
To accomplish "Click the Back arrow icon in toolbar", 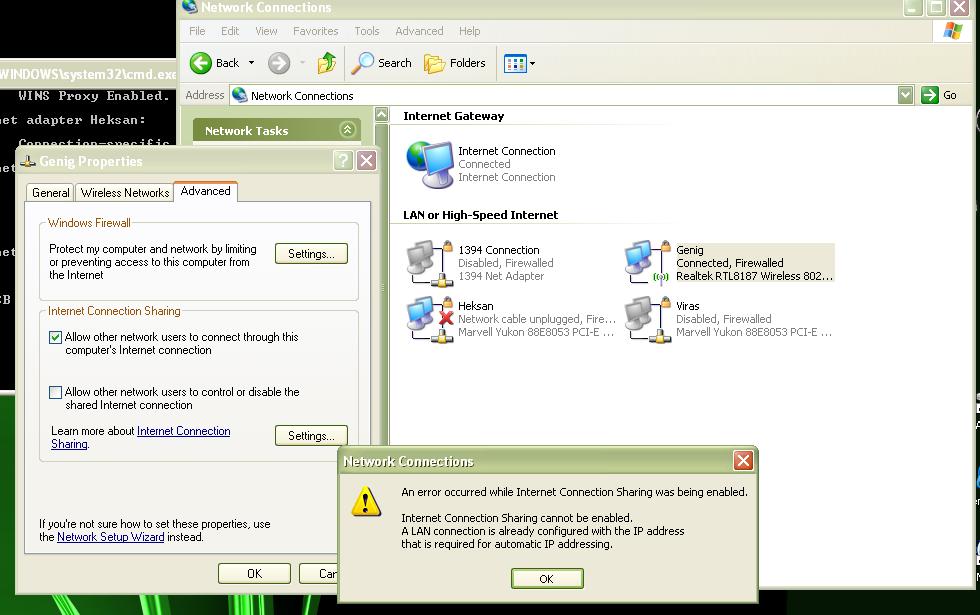I will click(201, 63).
